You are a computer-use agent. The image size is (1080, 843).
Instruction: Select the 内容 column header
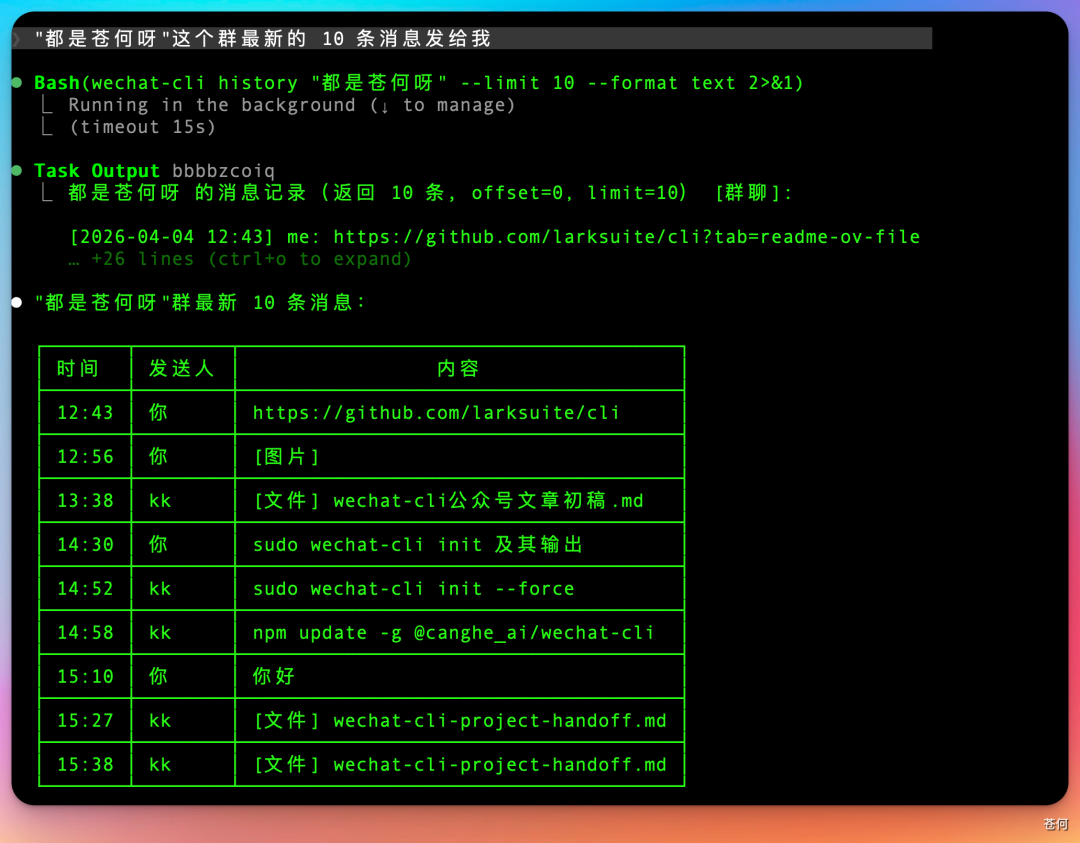[x=459, y=368]
